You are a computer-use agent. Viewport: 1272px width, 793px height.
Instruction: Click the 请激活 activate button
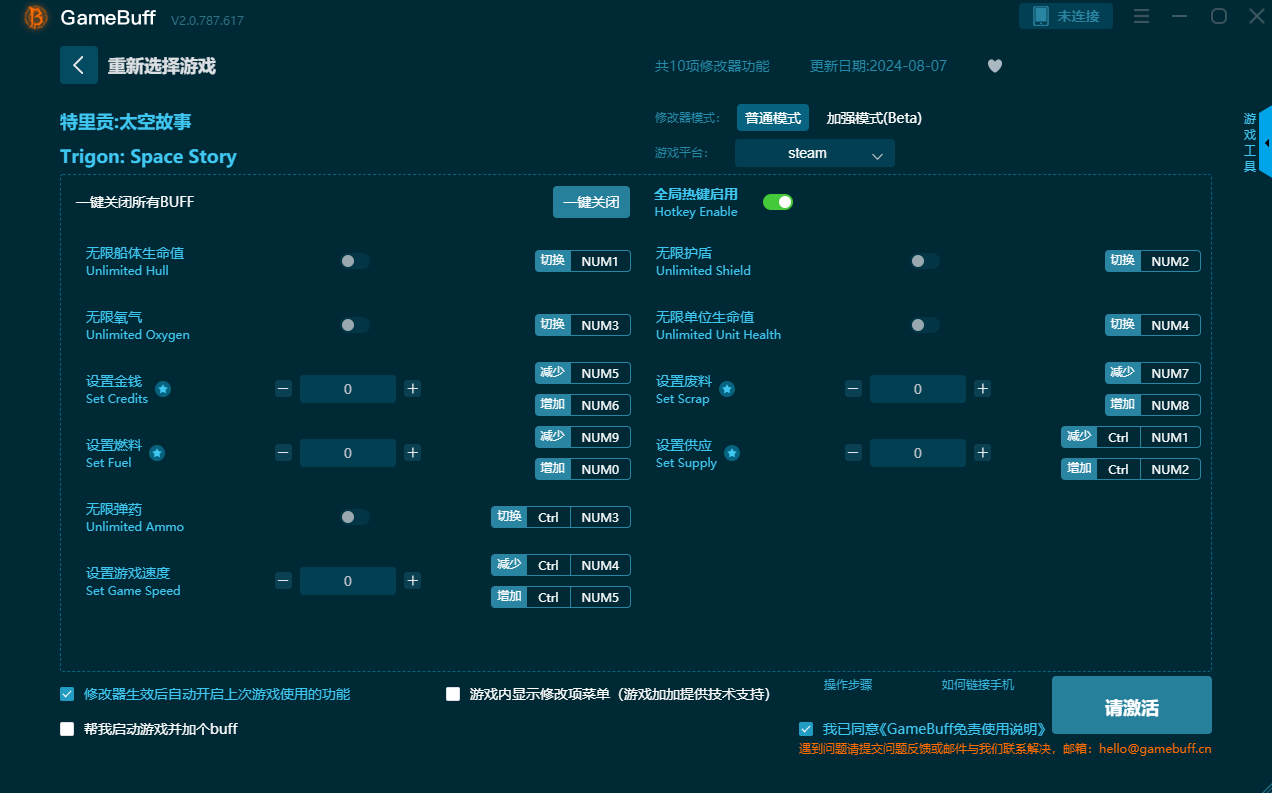tap(1131, 708)
